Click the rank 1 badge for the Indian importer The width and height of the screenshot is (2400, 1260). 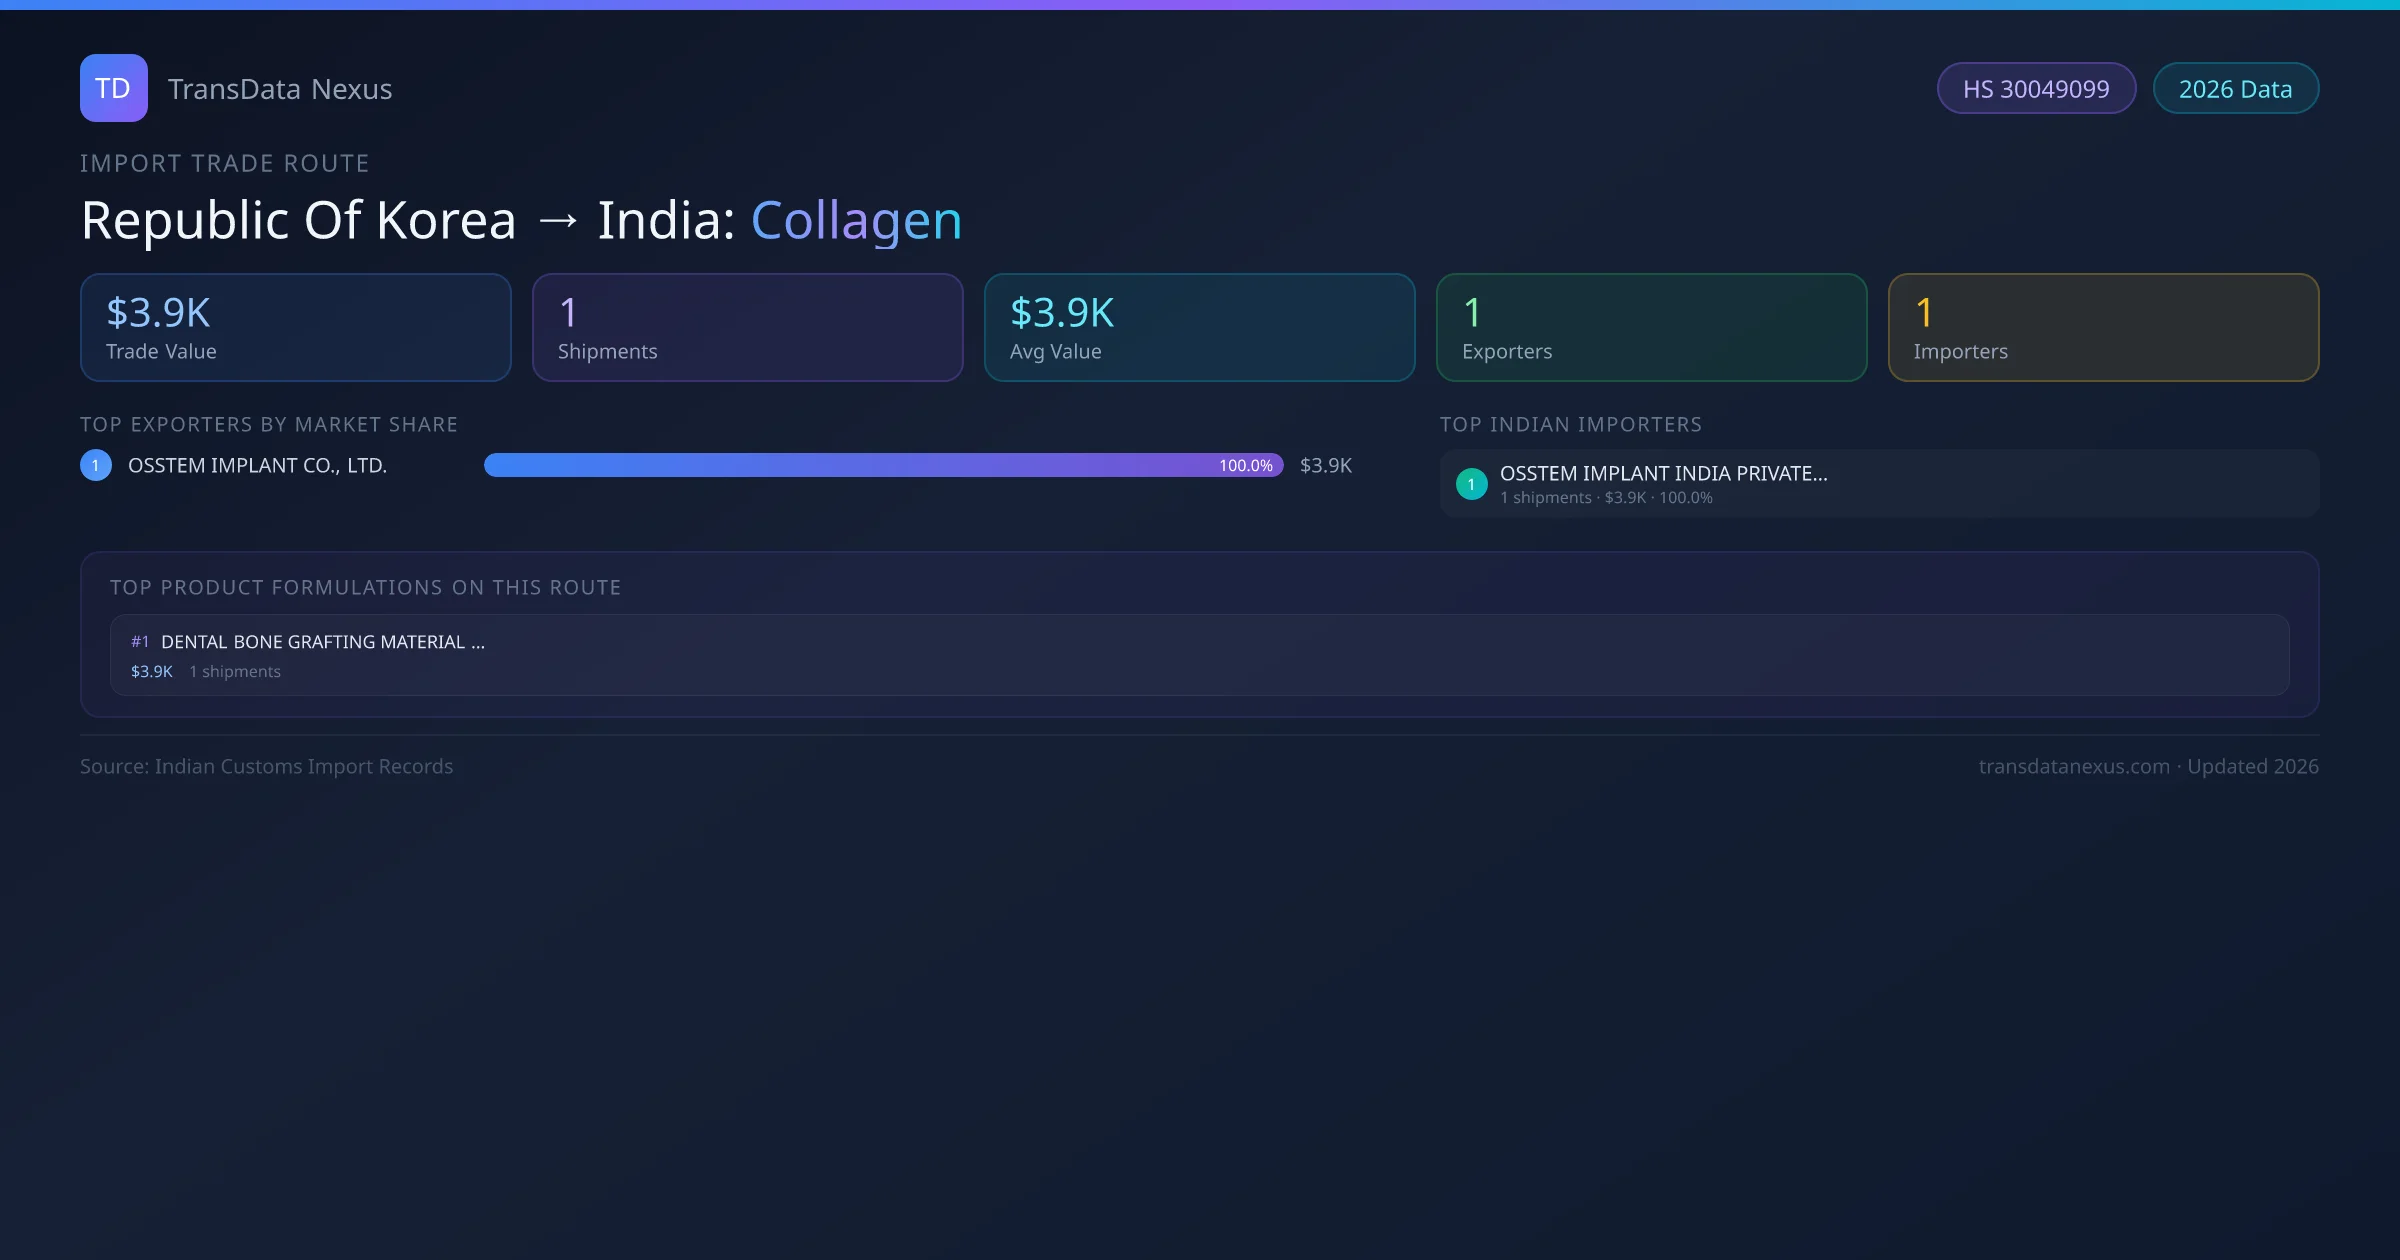tap(1471, 483)
